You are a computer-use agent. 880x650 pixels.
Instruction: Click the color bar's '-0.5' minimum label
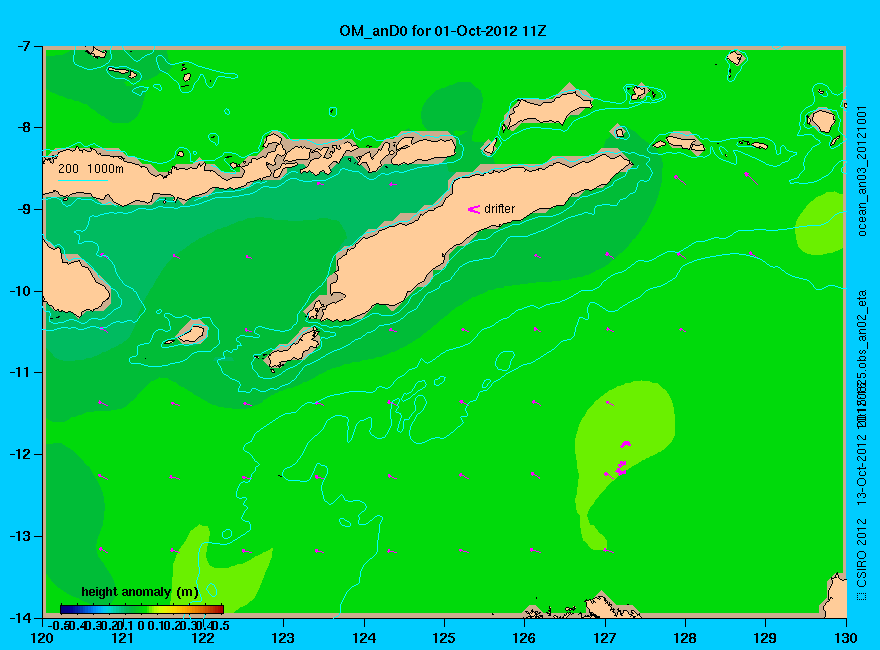coord(58,625)
